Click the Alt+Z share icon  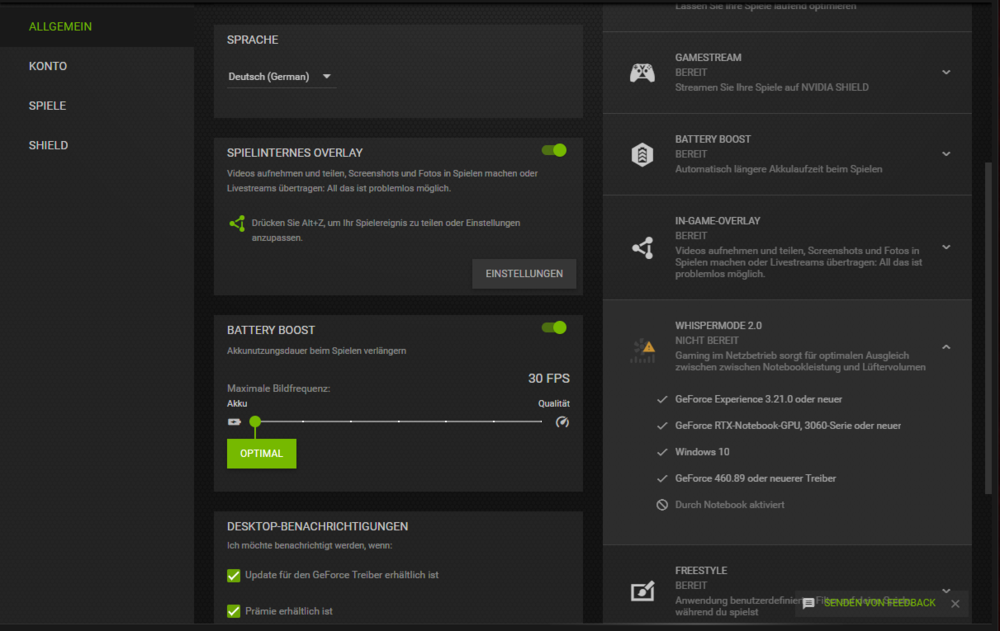pos(237,224)
